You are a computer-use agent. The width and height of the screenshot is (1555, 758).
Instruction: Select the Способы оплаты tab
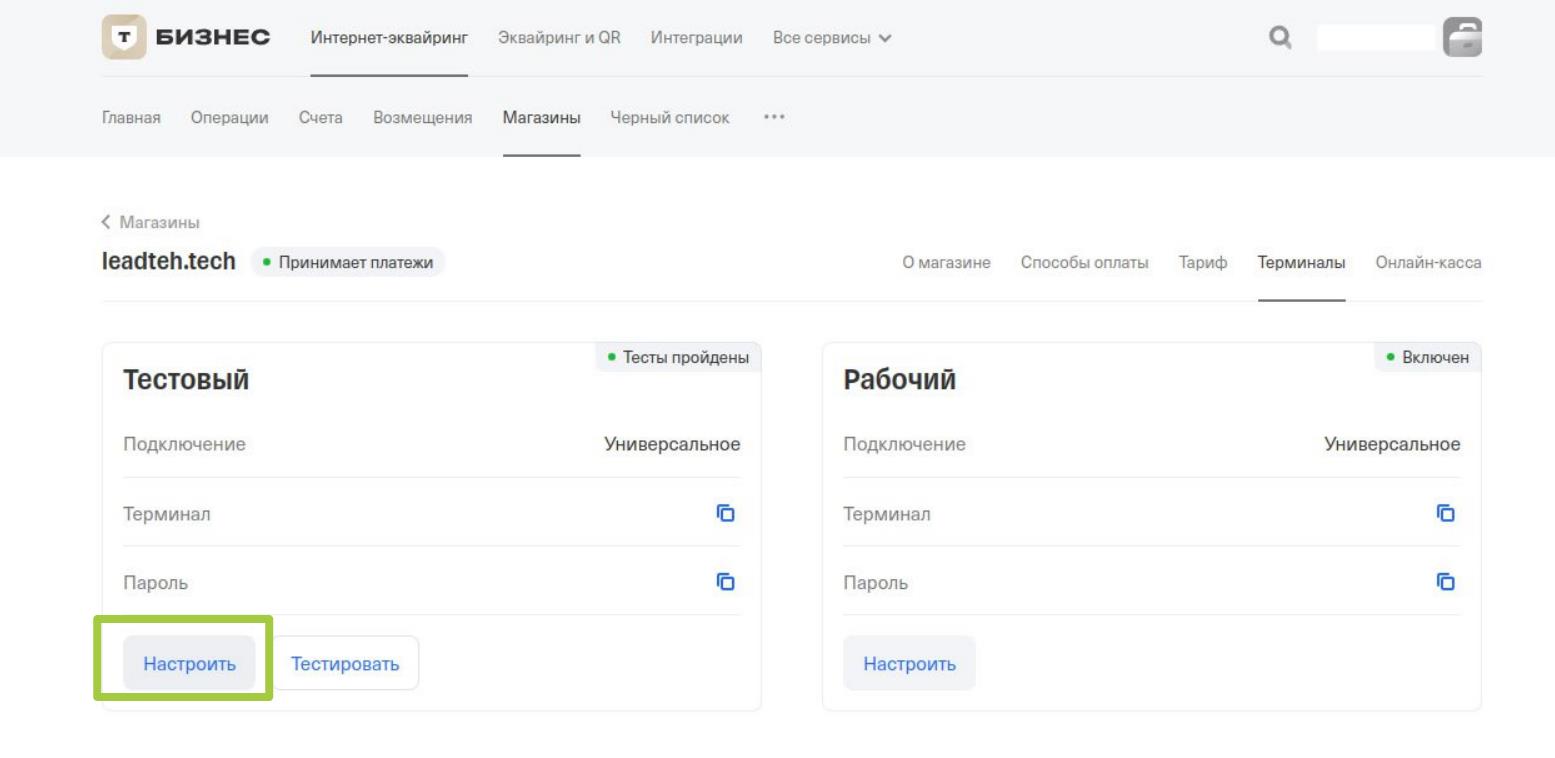tap(1084, 262)
